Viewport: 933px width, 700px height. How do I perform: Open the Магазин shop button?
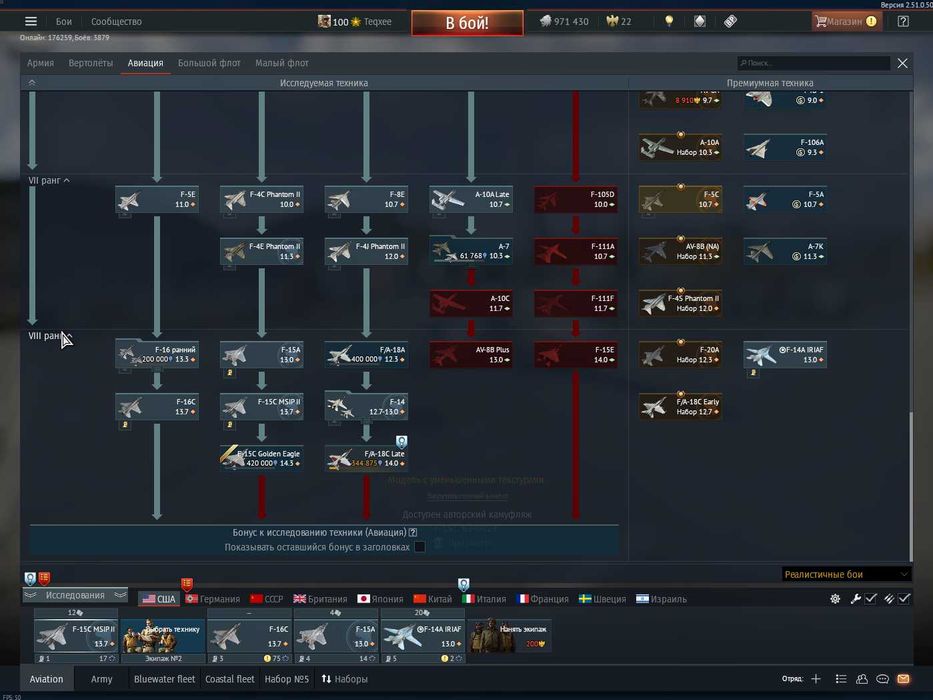[x=847, y=21]
